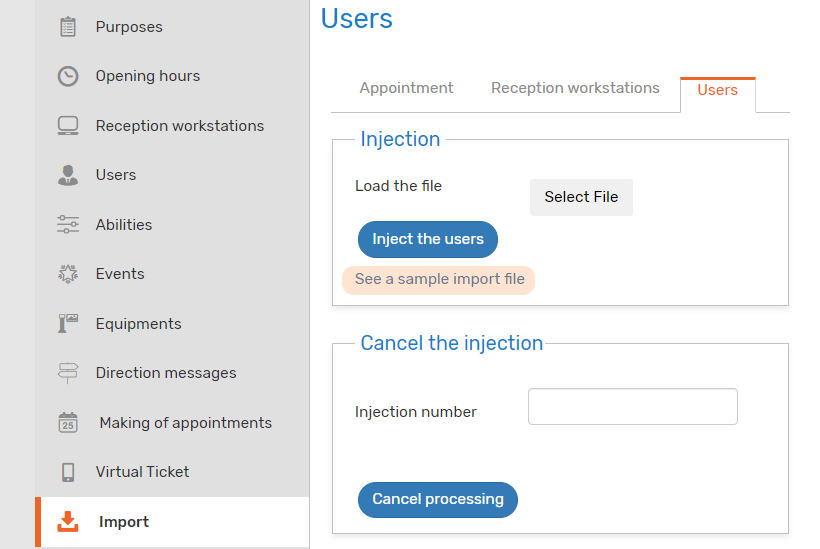The height and width of the screenshot is (549, 820).
Task: Click the Direction messages signpost icon
Action: click(x=67, y=373)
